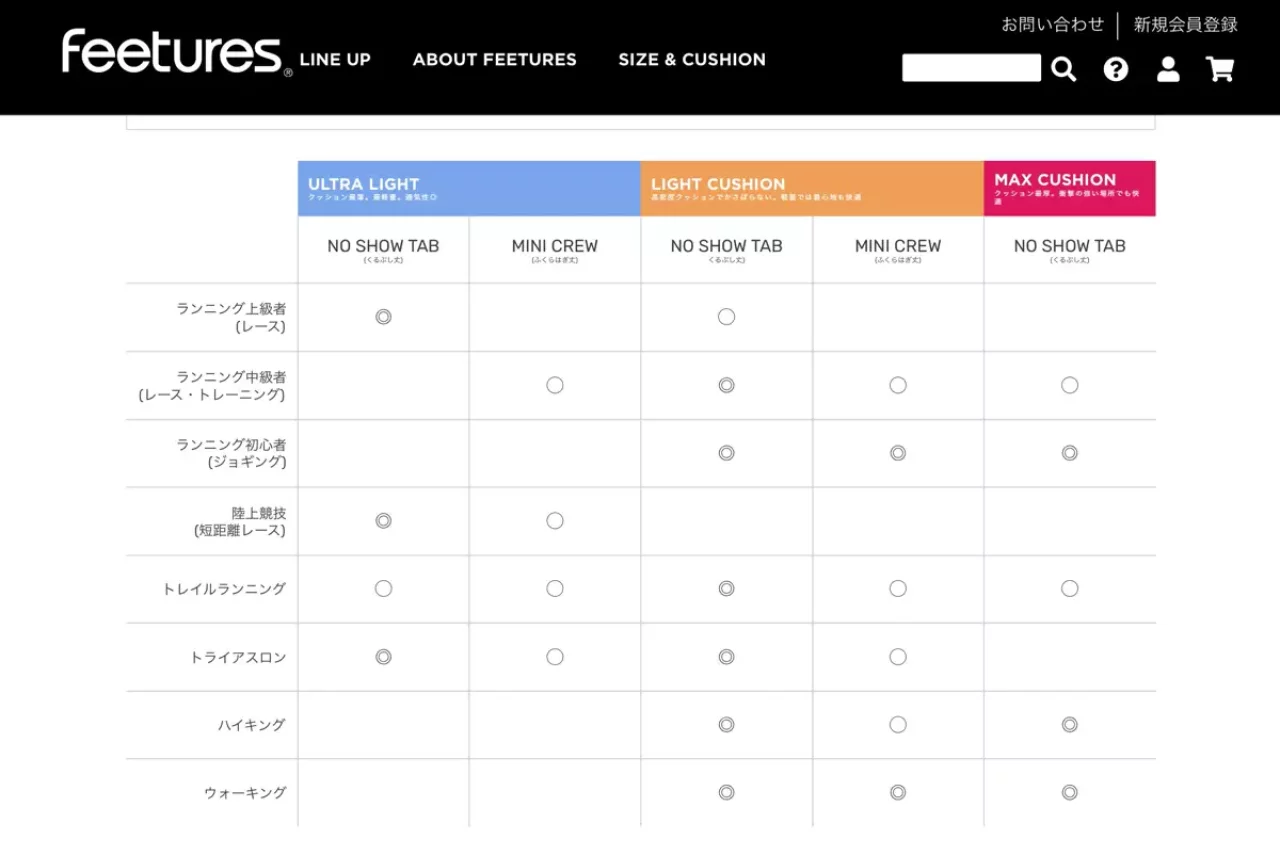Click the double-circle for ランニング初心者 Max Cushion No Show Tab
The image size is (1280, 855).
click(x=1070, y=453)
